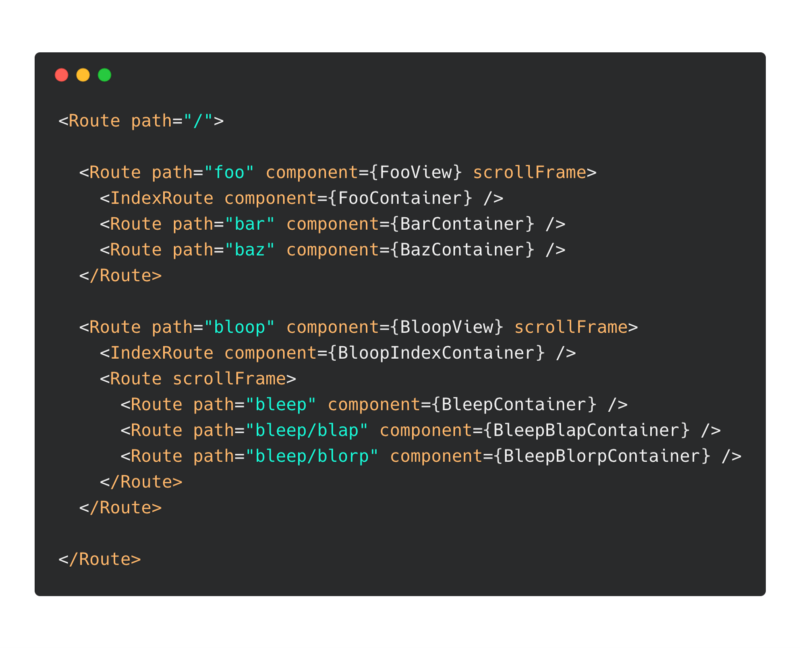This screenshot has width=800, height=648.
Task: Click the red close window dot
Action: (x=61, y=75)
